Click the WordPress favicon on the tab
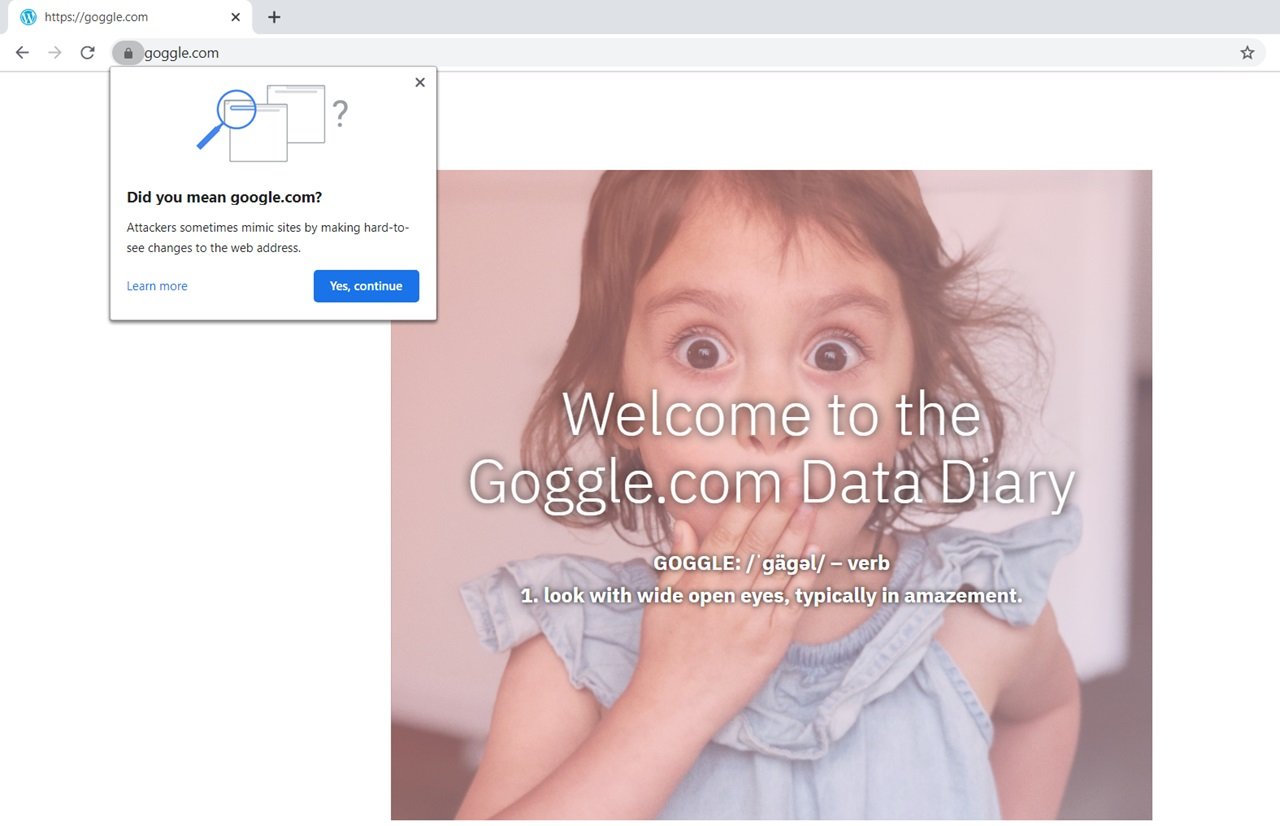 click(28, 17)
